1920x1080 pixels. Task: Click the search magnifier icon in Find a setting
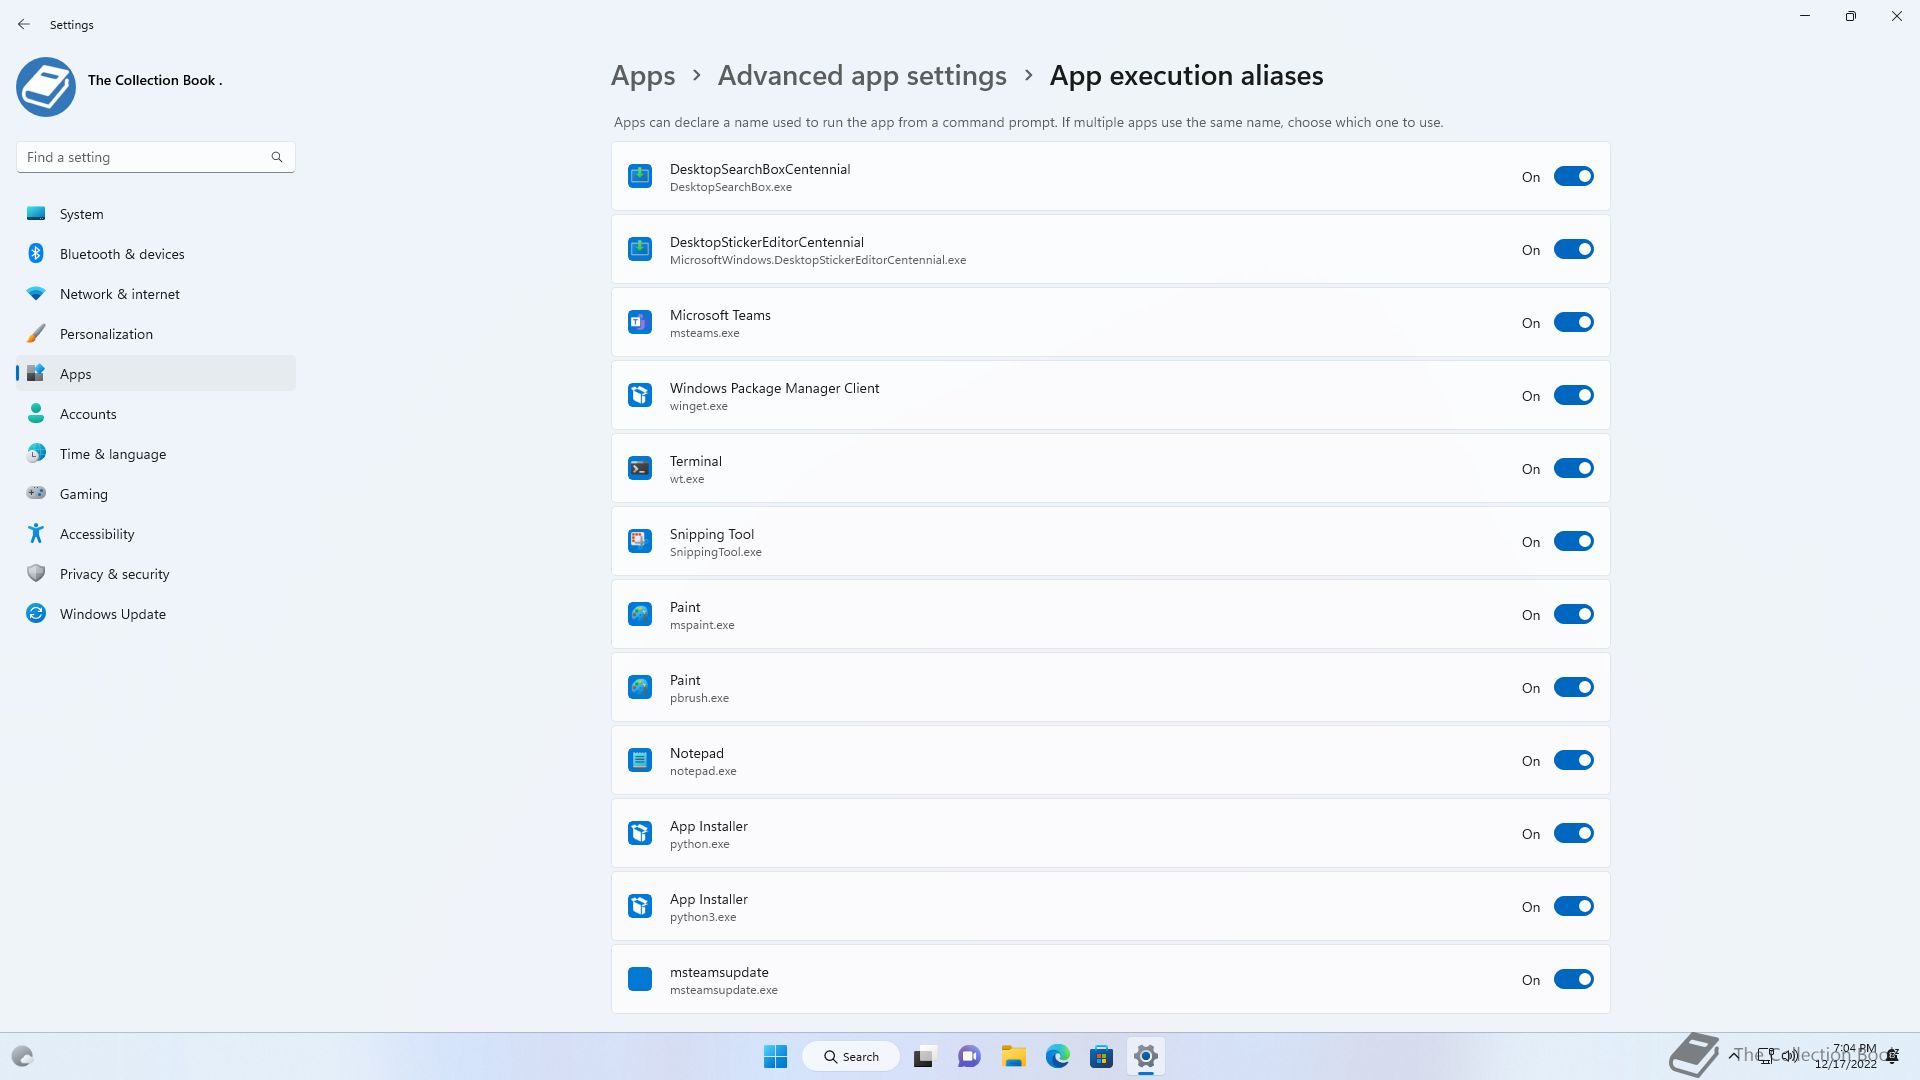277,157
